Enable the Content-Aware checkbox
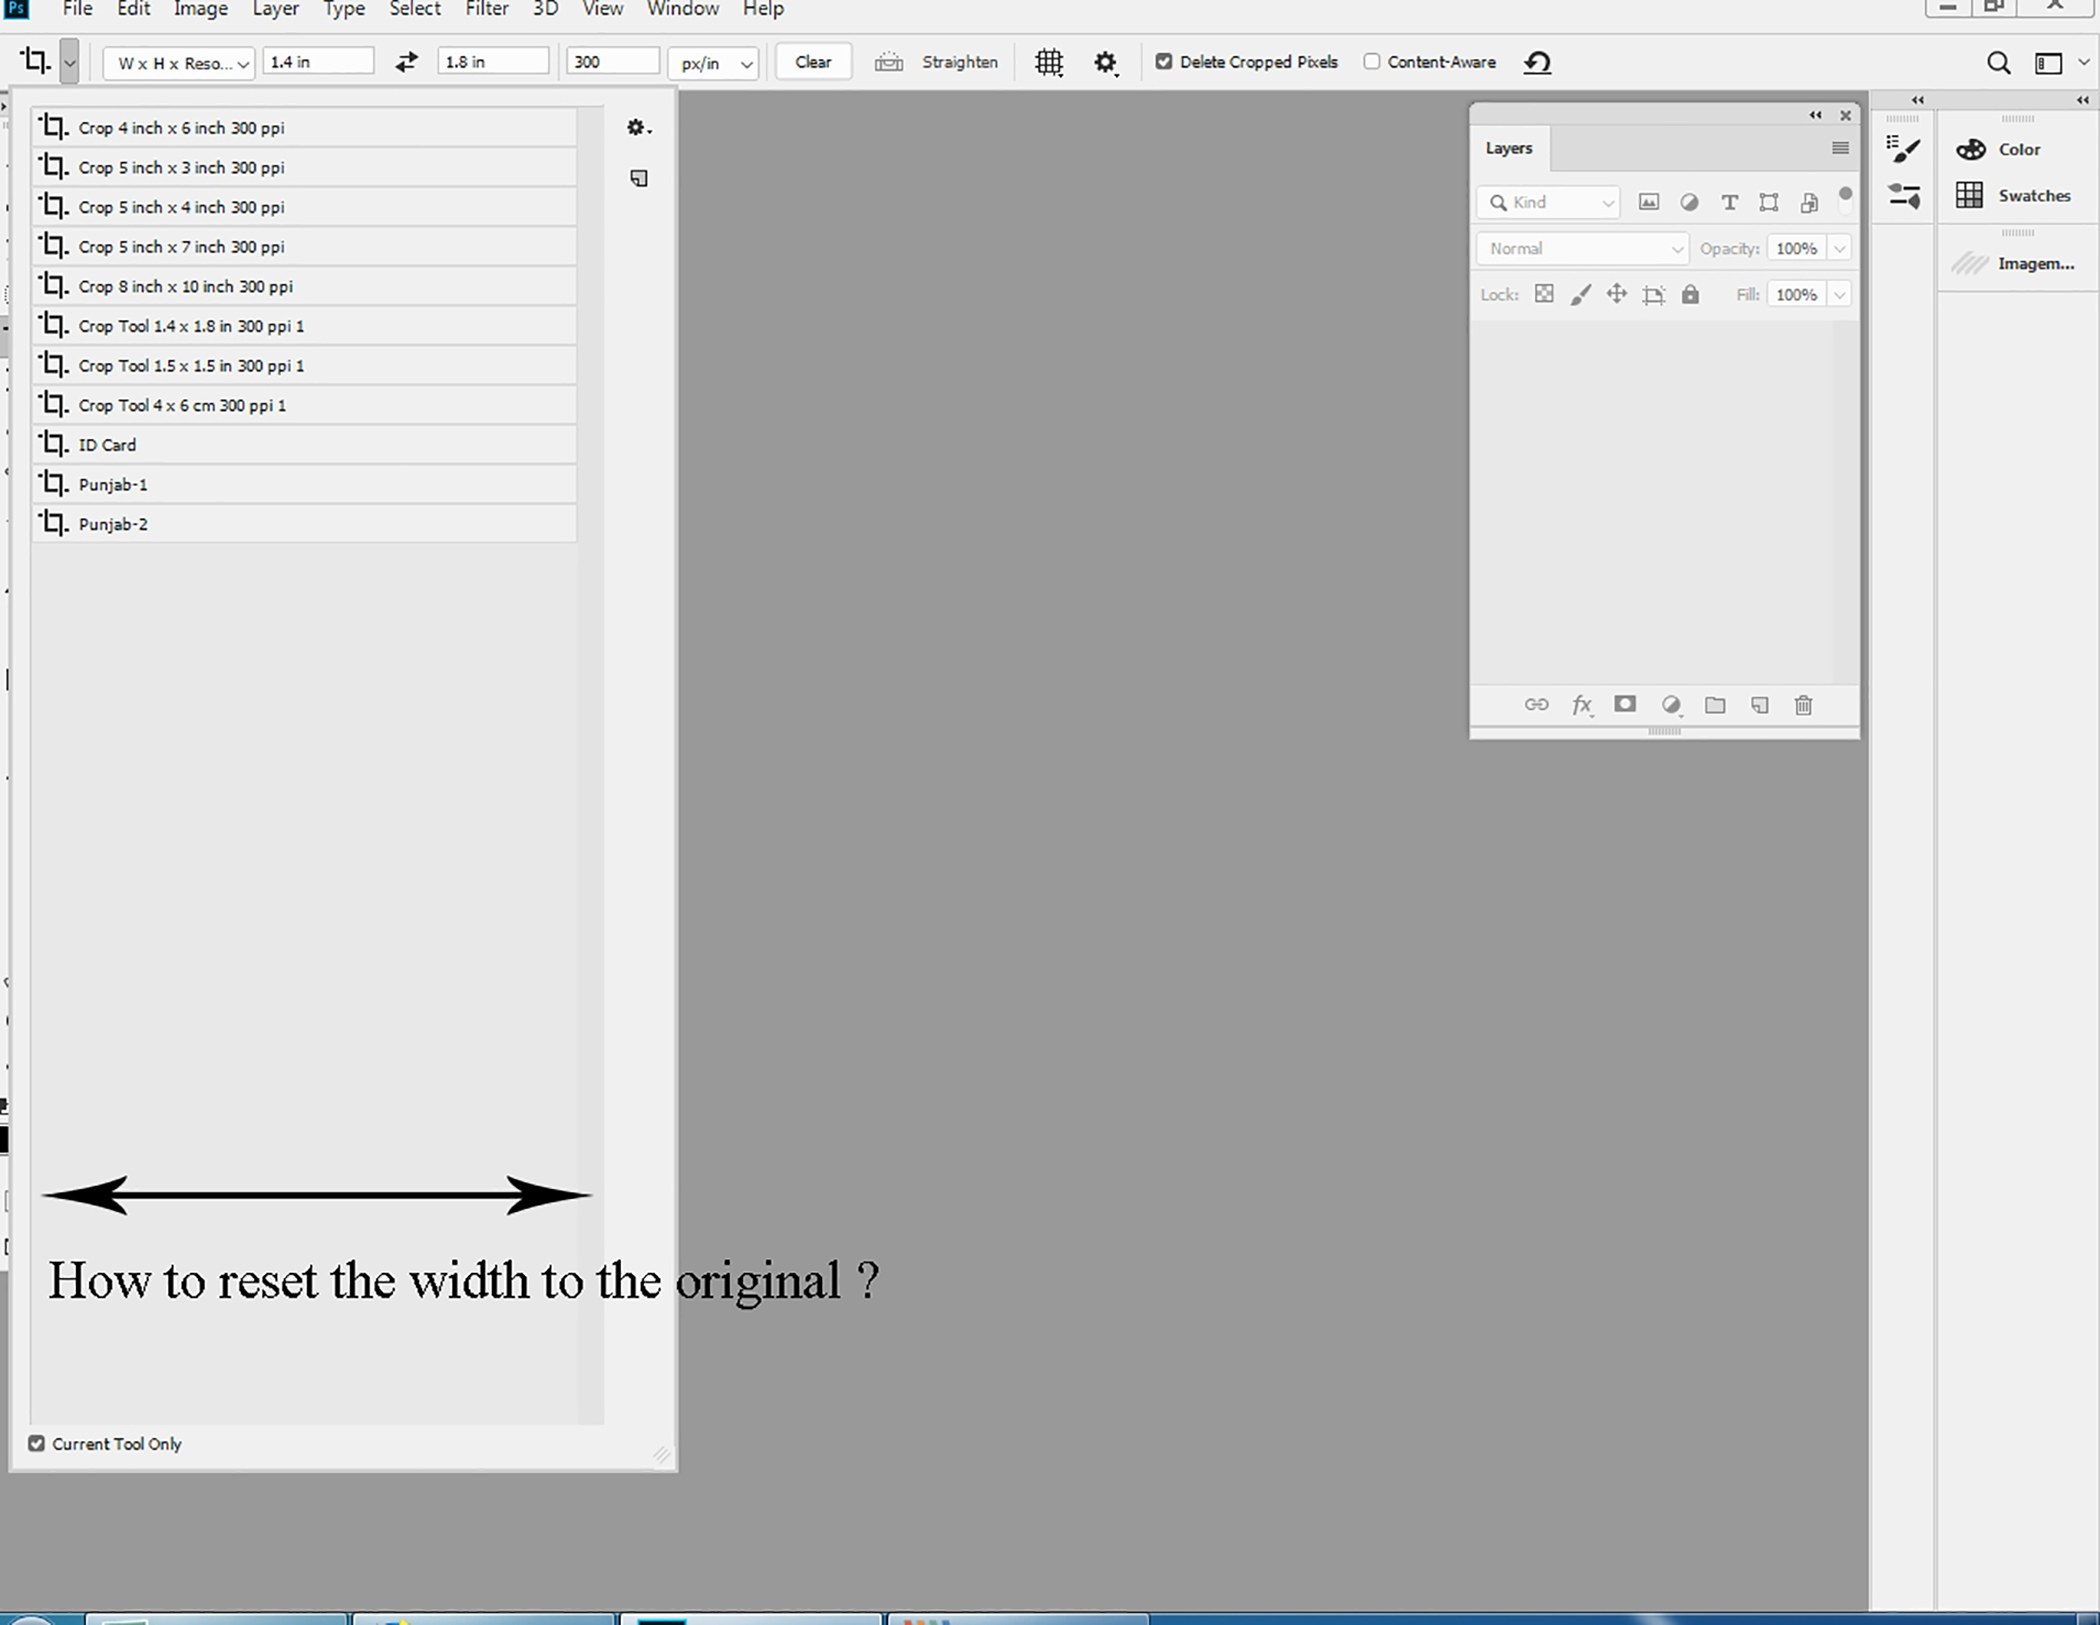 tap(1372, 61)
